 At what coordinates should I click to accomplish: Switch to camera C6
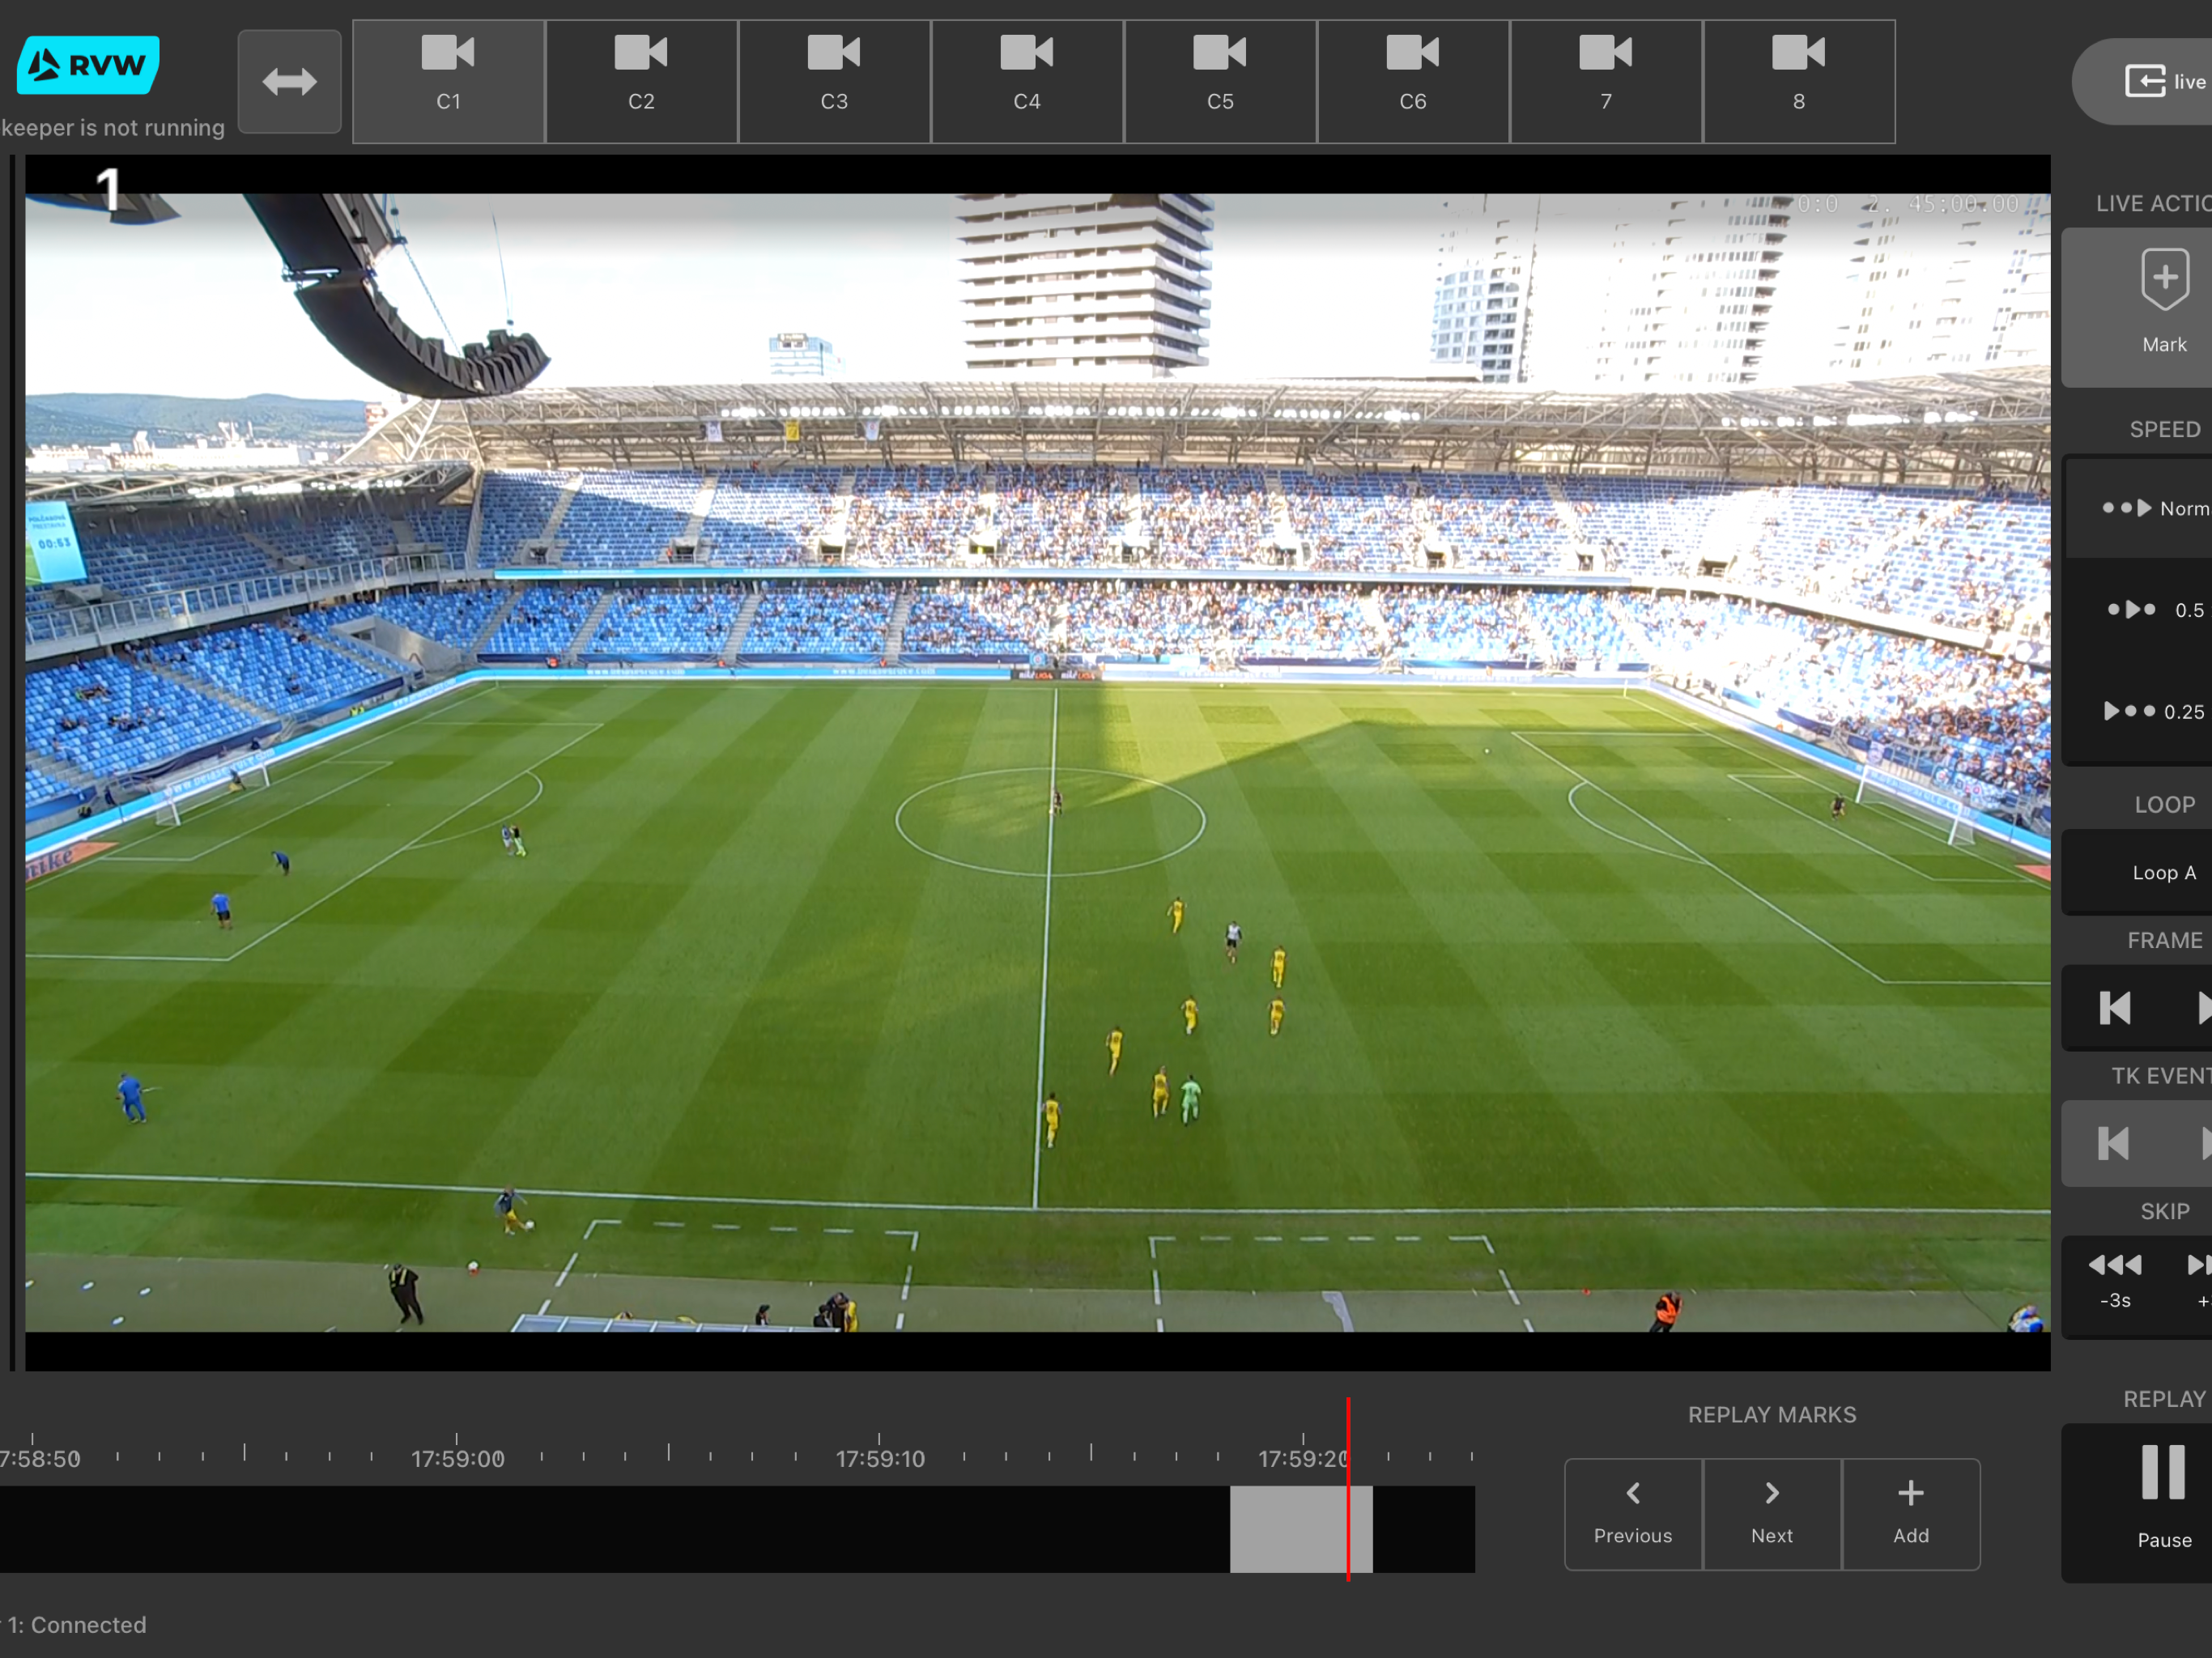pos(1414,82)
